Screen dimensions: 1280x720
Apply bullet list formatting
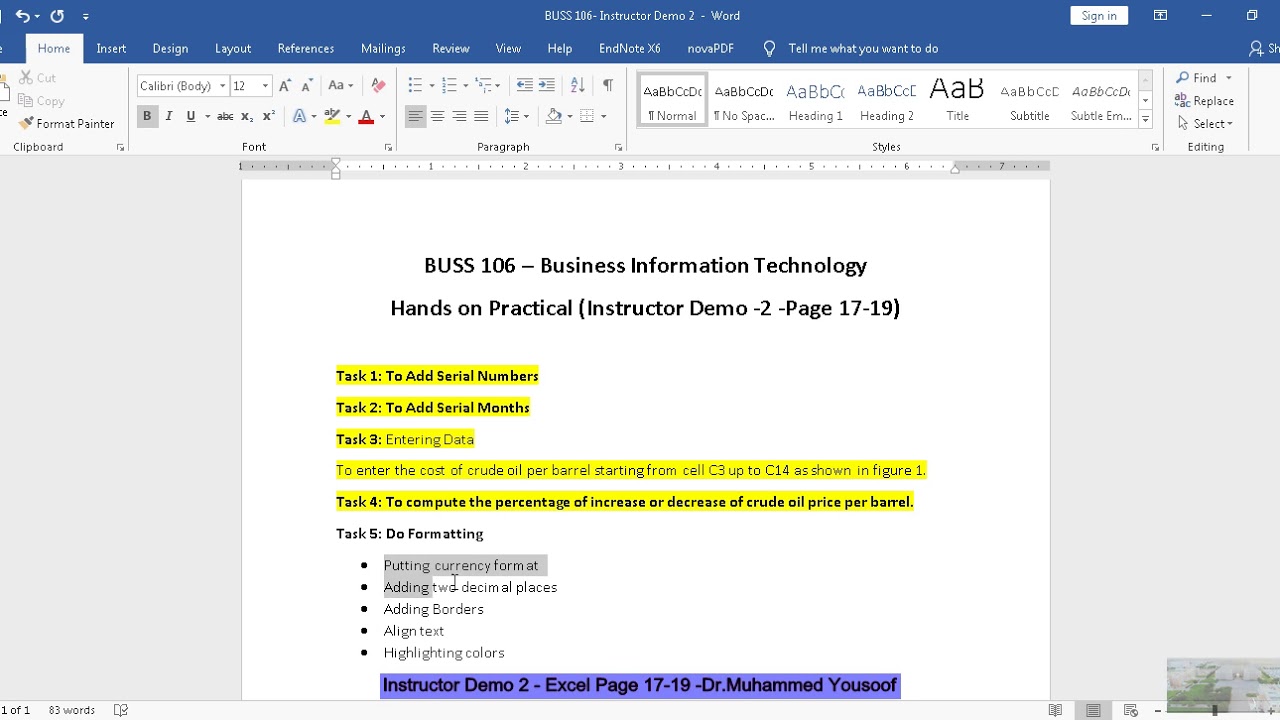[415, 85]
